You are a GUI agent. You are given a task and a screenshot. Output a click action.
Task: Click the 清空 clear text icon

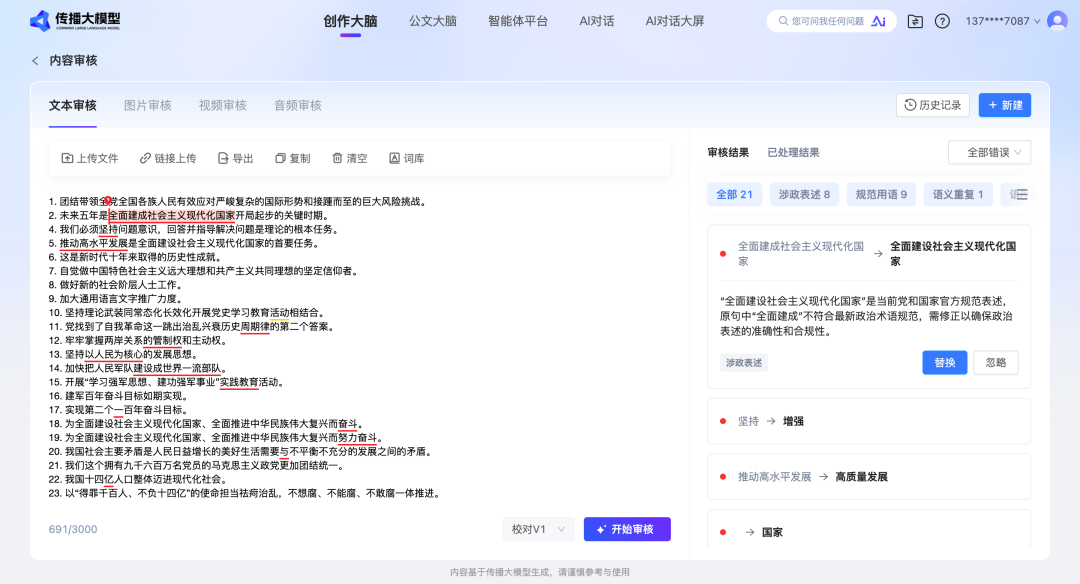[x=338, y=157]
